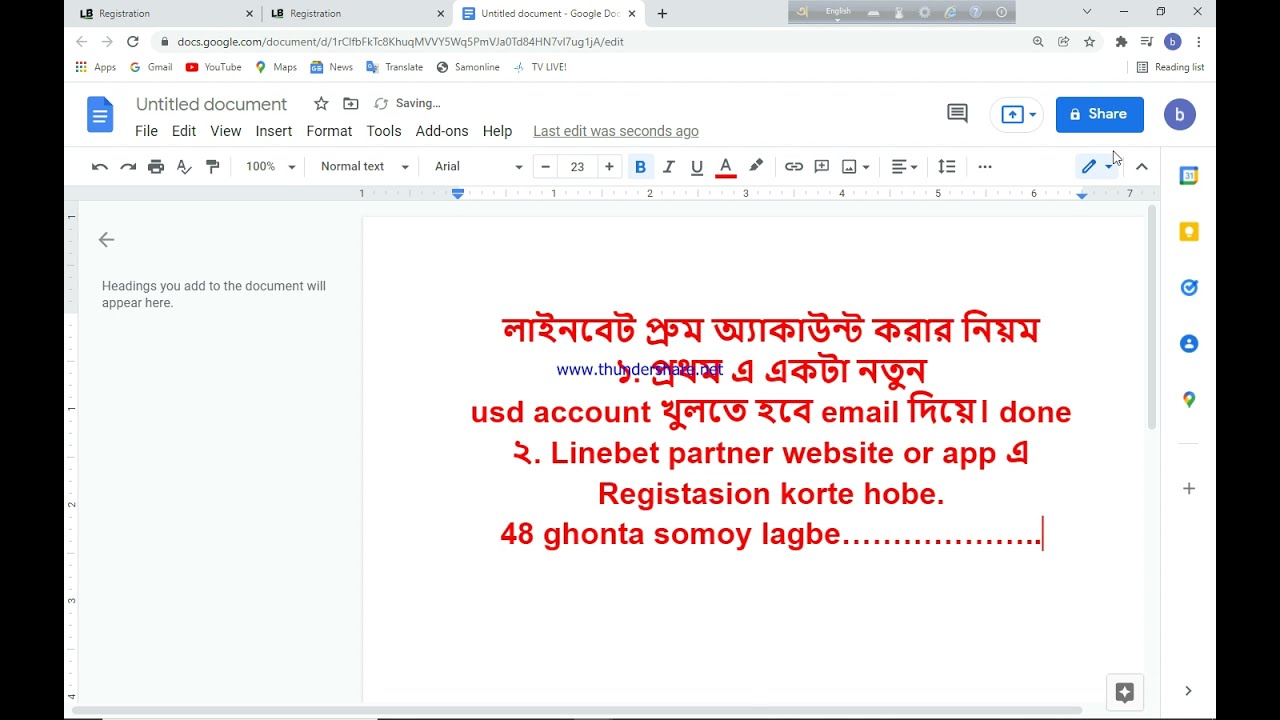1280x720 pixels.
Task: Toggle Underline formatting
Action: click(697, 167)
